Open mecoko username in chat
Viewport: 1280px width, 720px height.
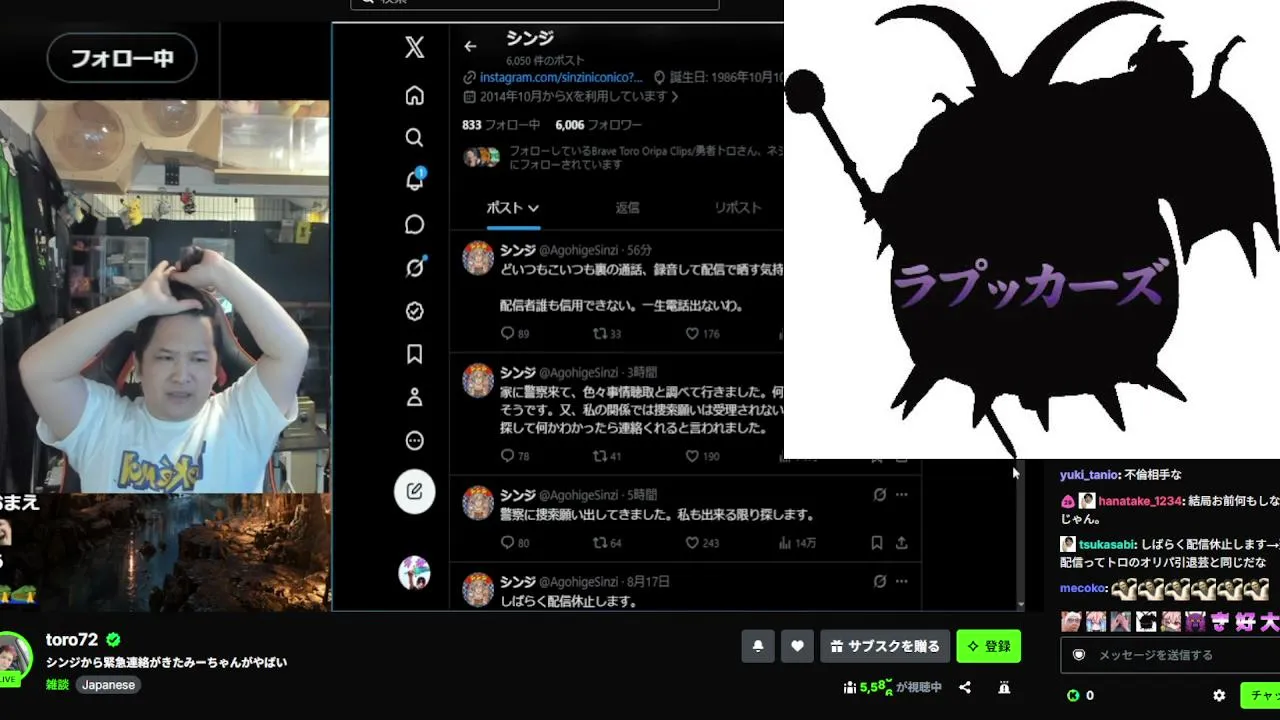click(1082, 589)
